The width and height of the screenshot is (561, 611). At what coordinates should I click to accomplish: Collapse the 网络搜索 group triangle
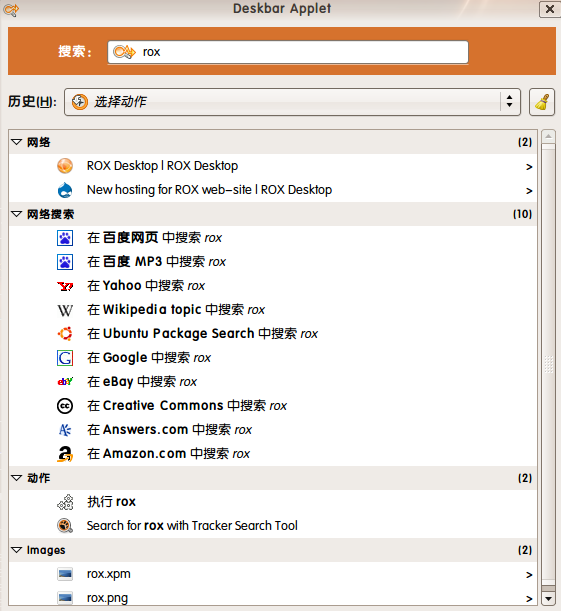point(16,214)
